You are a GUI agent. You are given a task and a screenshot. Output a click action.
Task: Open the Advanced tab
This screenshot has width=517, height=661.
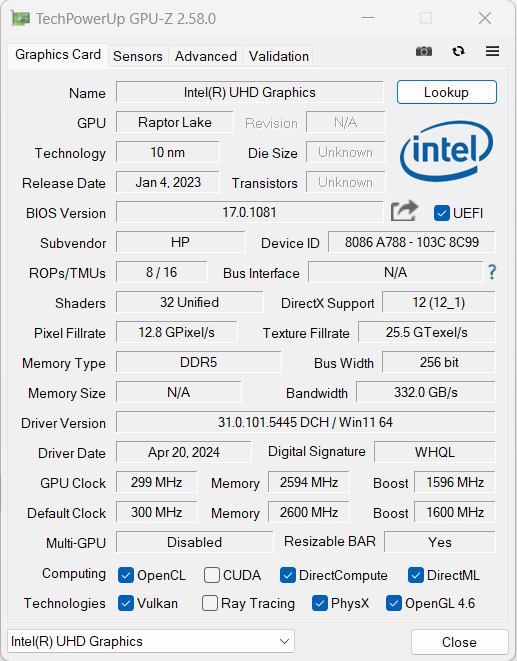[206, 56]
